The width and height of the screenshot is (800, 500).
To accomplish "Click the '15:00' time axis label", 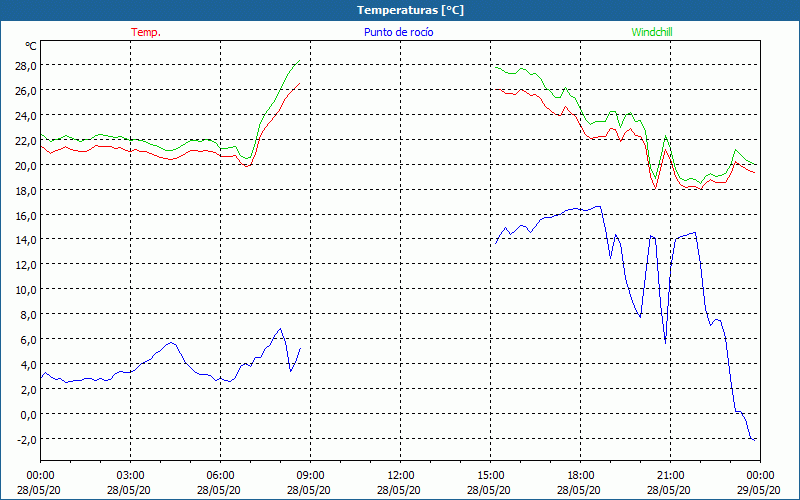I will pyautogui.click(x=490, y=476).
